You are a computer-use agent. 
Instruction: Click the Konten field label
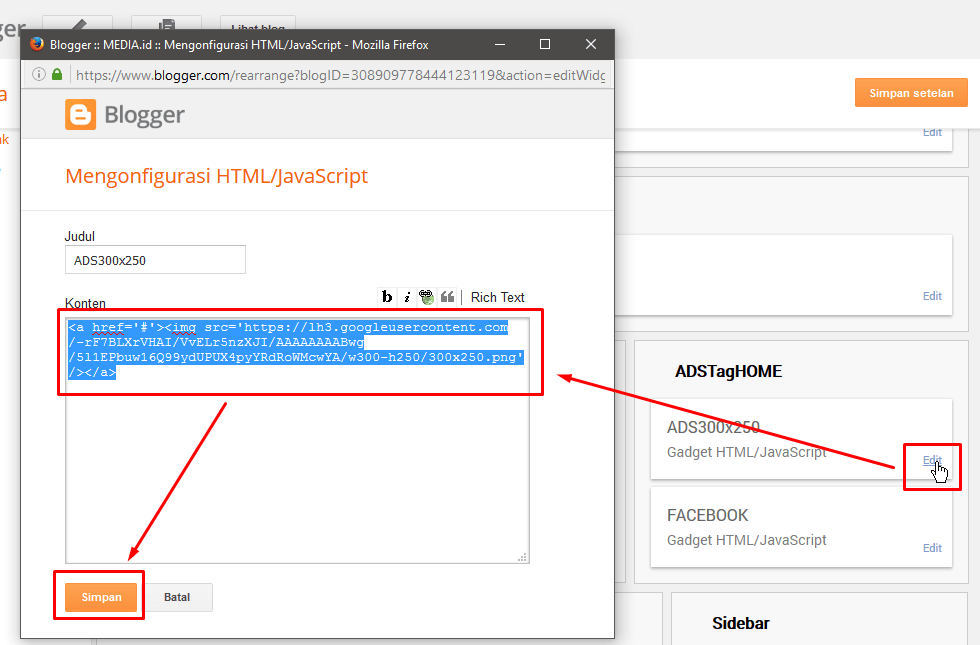click(x=85, y=303)
